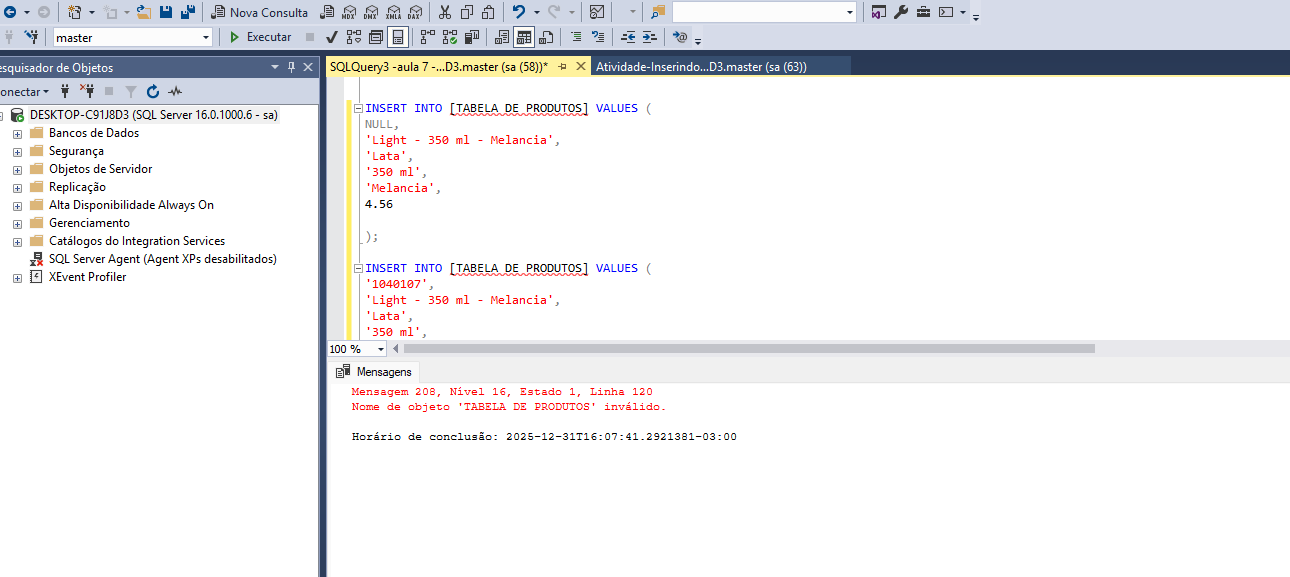Open the Object Explorer activity monitor icon

coord(175,91)
